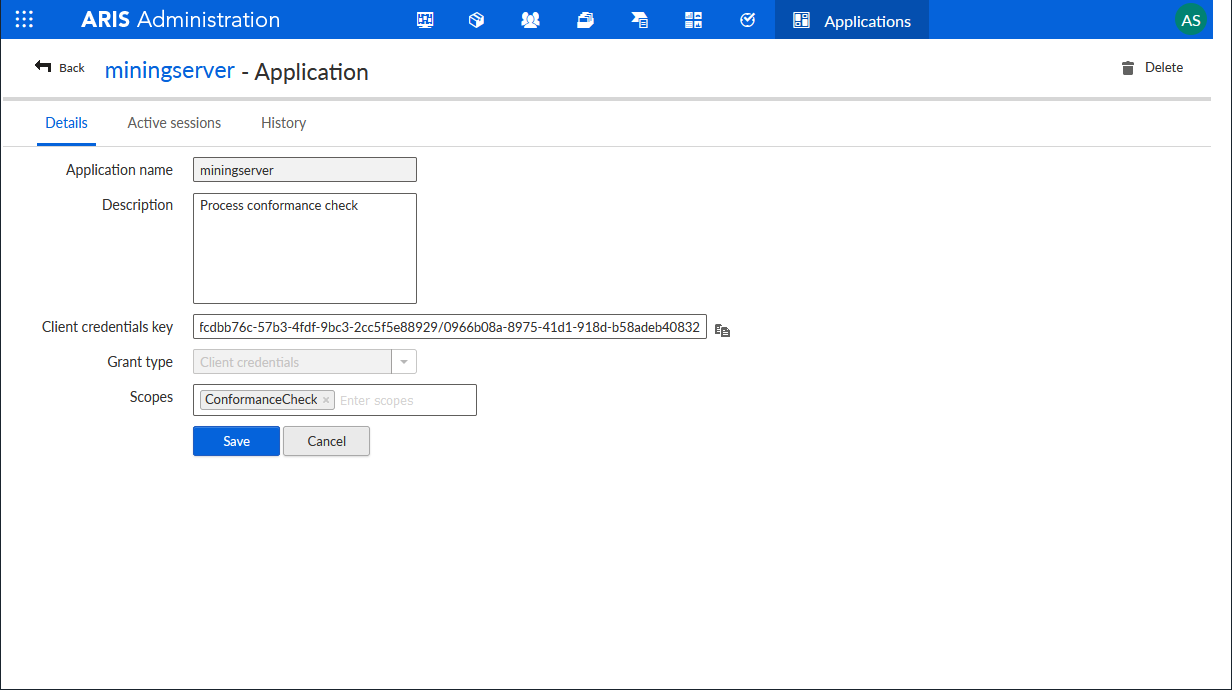Open the dashboard tiles icon in top bar
1232x690 pixels.
pyautogui.click(x=693, y=20)
